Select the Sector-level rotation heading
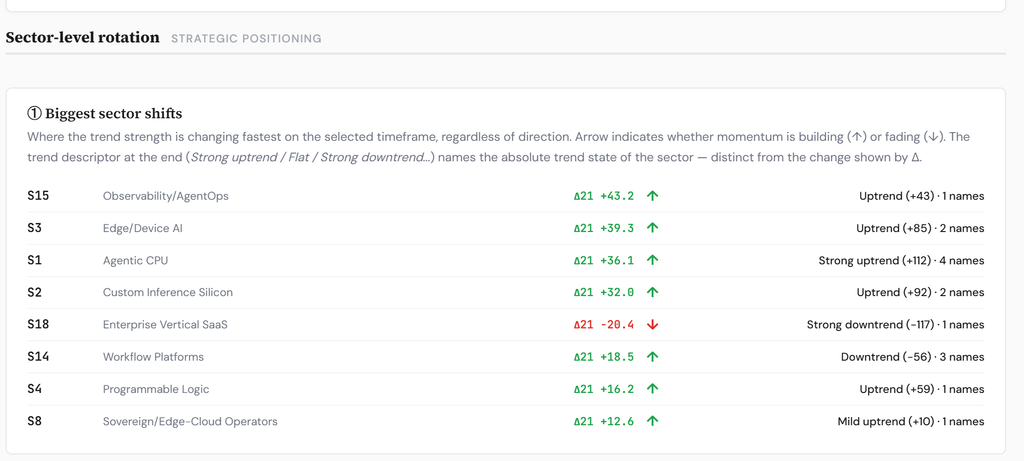The image size is (1024, 461). pyautogui.click(x=82, y=37)
